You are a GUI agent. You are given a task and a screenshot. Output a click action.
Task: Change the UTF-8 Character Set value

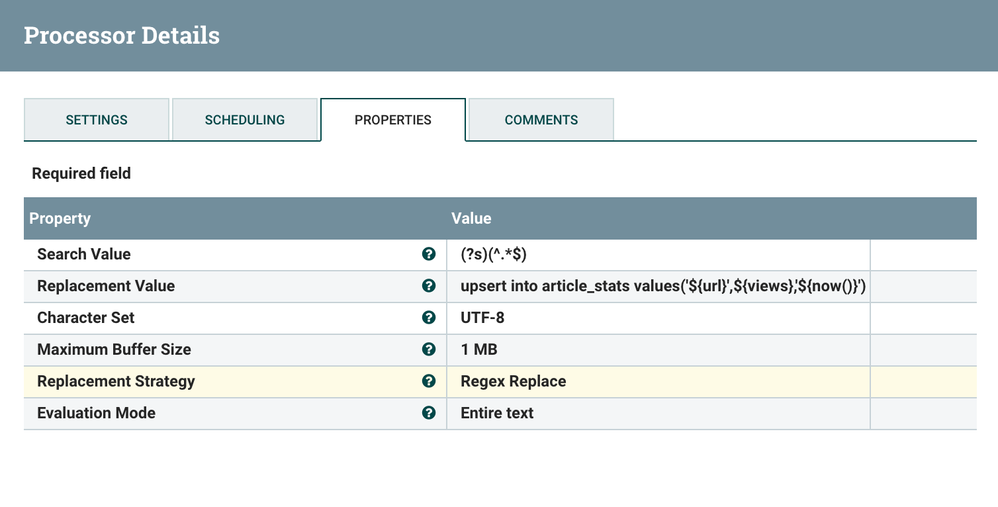pos(657,318)
